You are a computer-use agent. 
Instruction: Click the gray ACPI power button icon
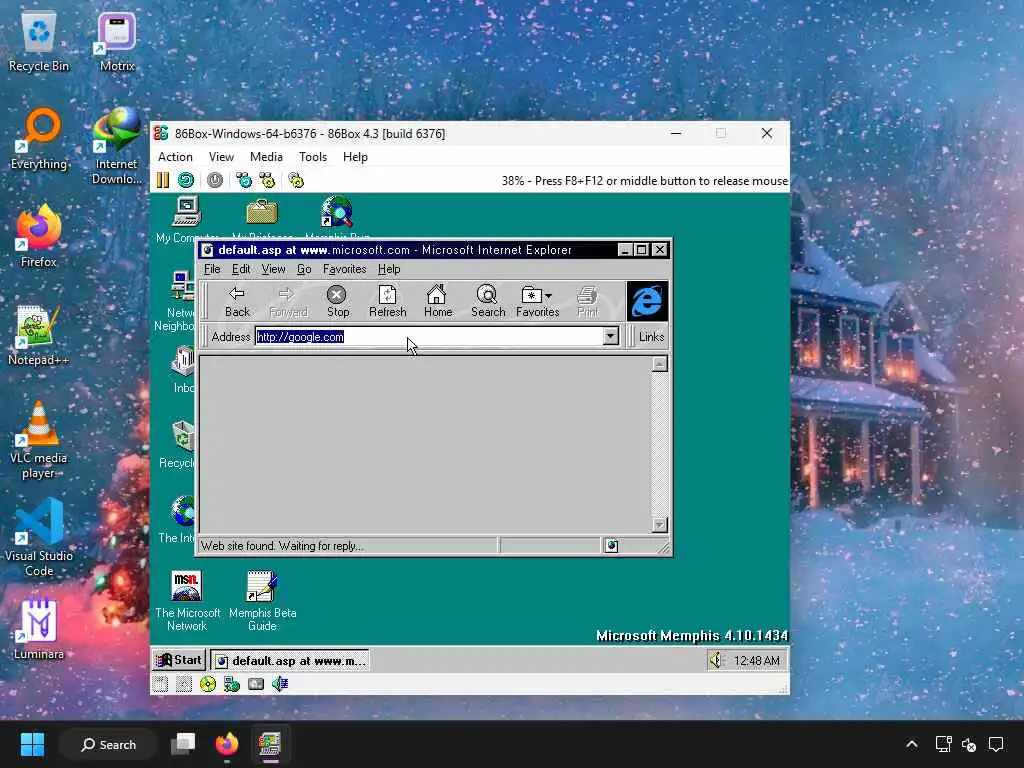(215, 180)
